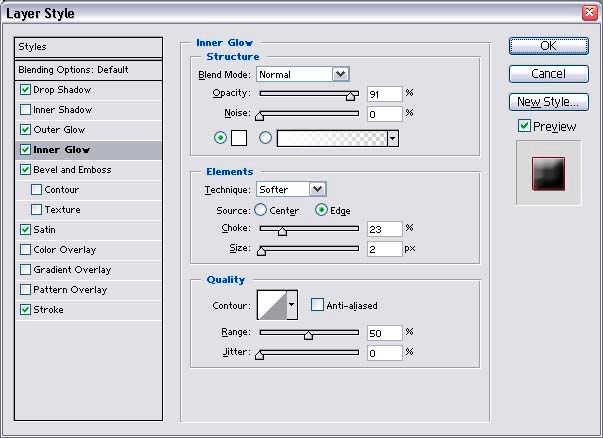
Task: Select the solid color radio button
Action: [220, 138]
